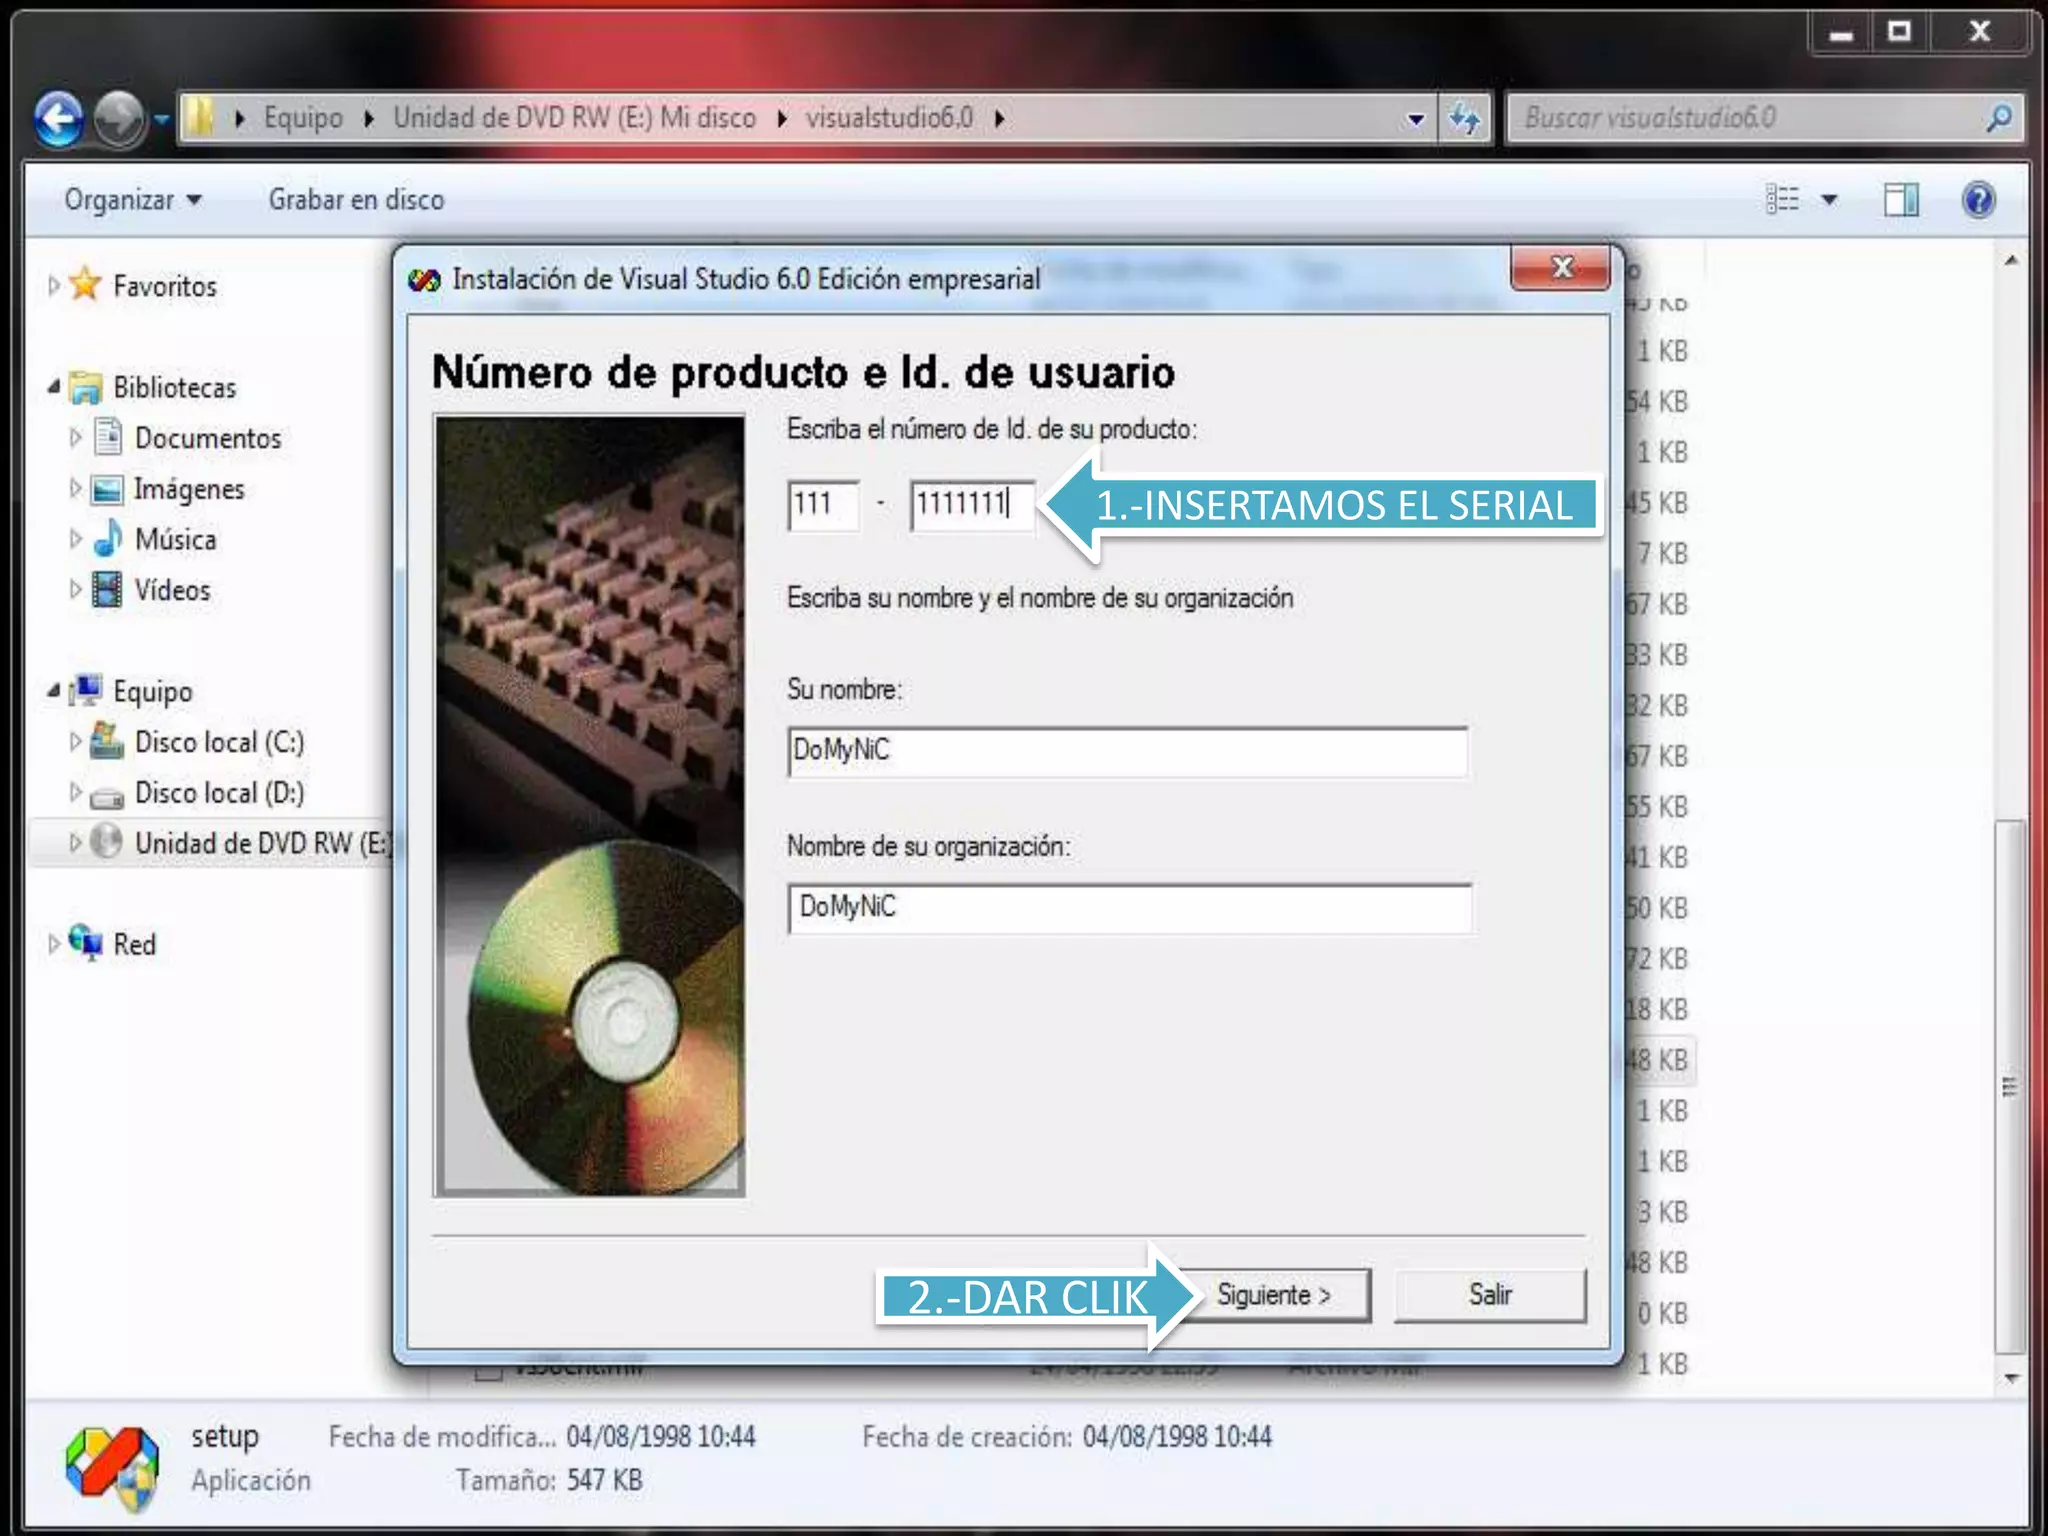
Task: Expand the Música node arrow
Action: pos(75,539)
